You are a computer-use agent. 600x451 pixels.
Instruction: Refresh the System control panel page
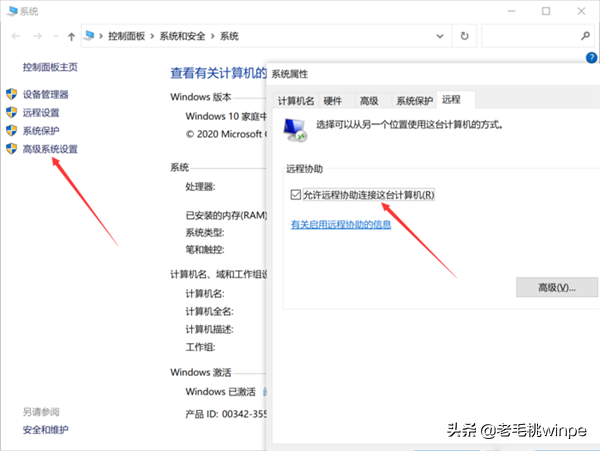tap(464, 36)
